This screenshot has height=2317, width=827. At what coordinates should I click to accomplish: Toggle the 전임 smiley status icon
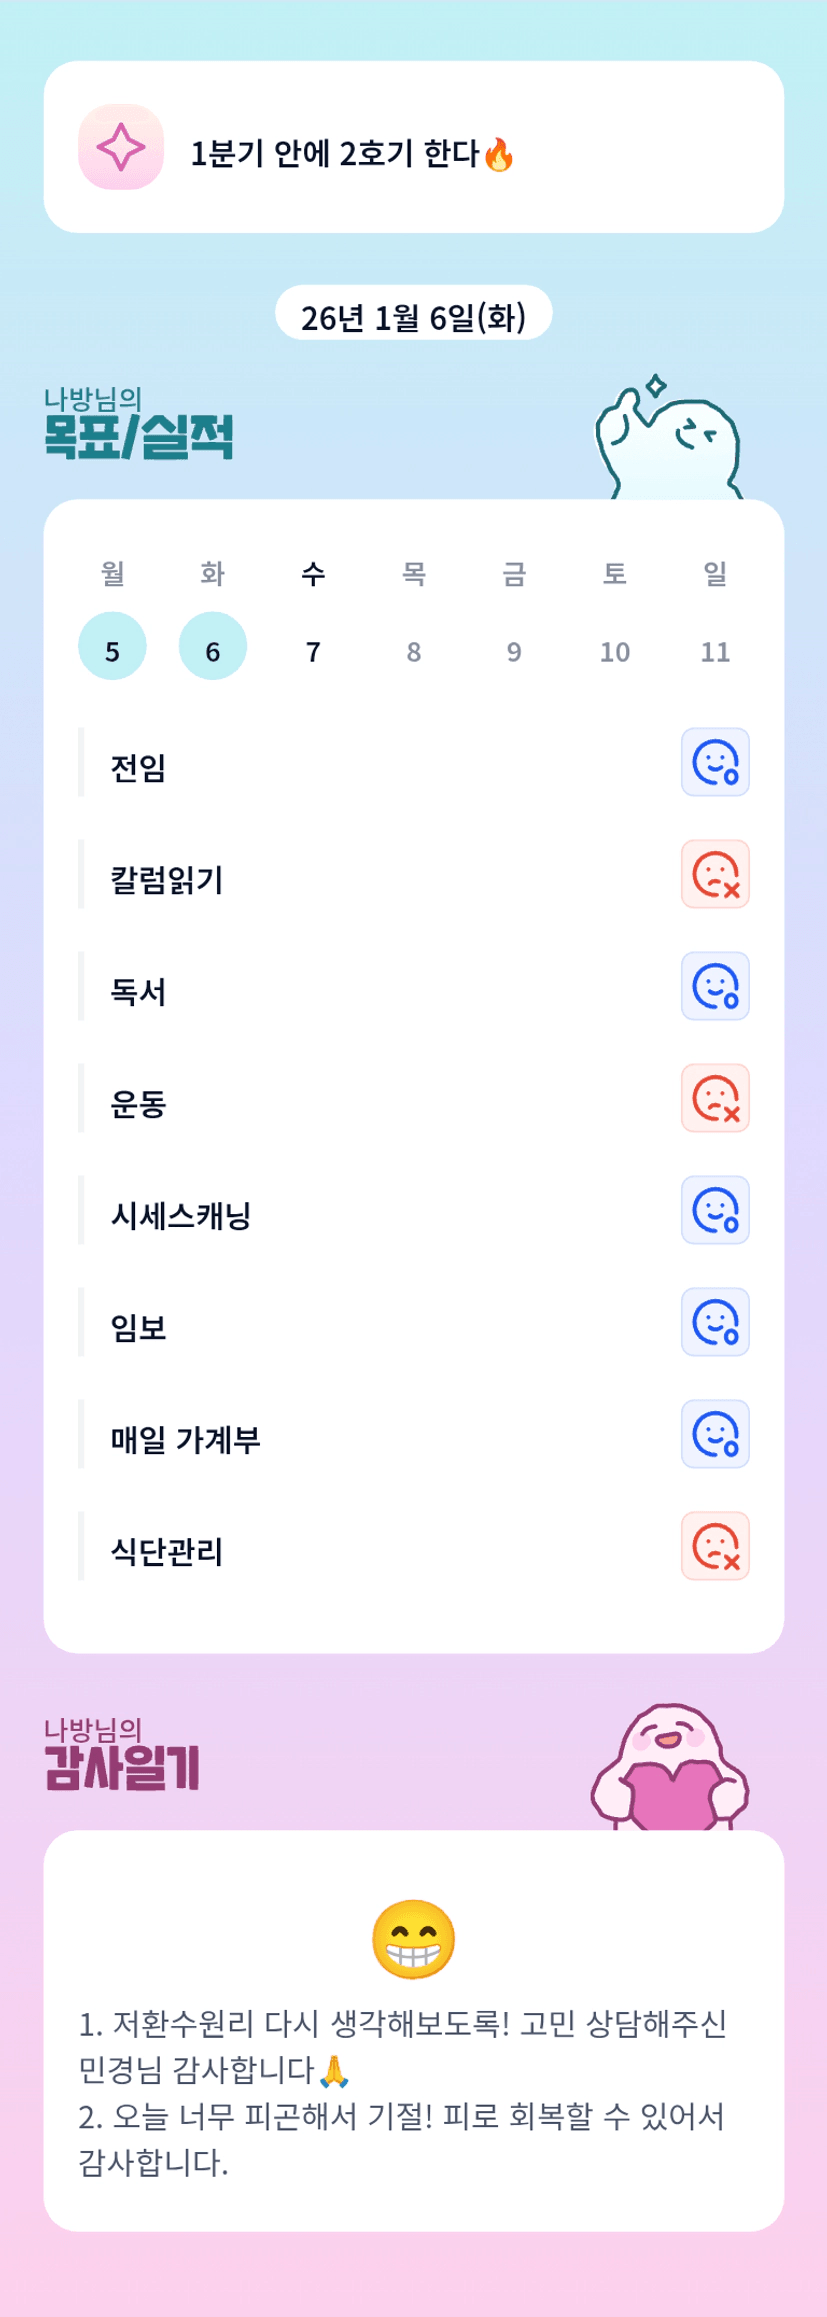point(715,763)
